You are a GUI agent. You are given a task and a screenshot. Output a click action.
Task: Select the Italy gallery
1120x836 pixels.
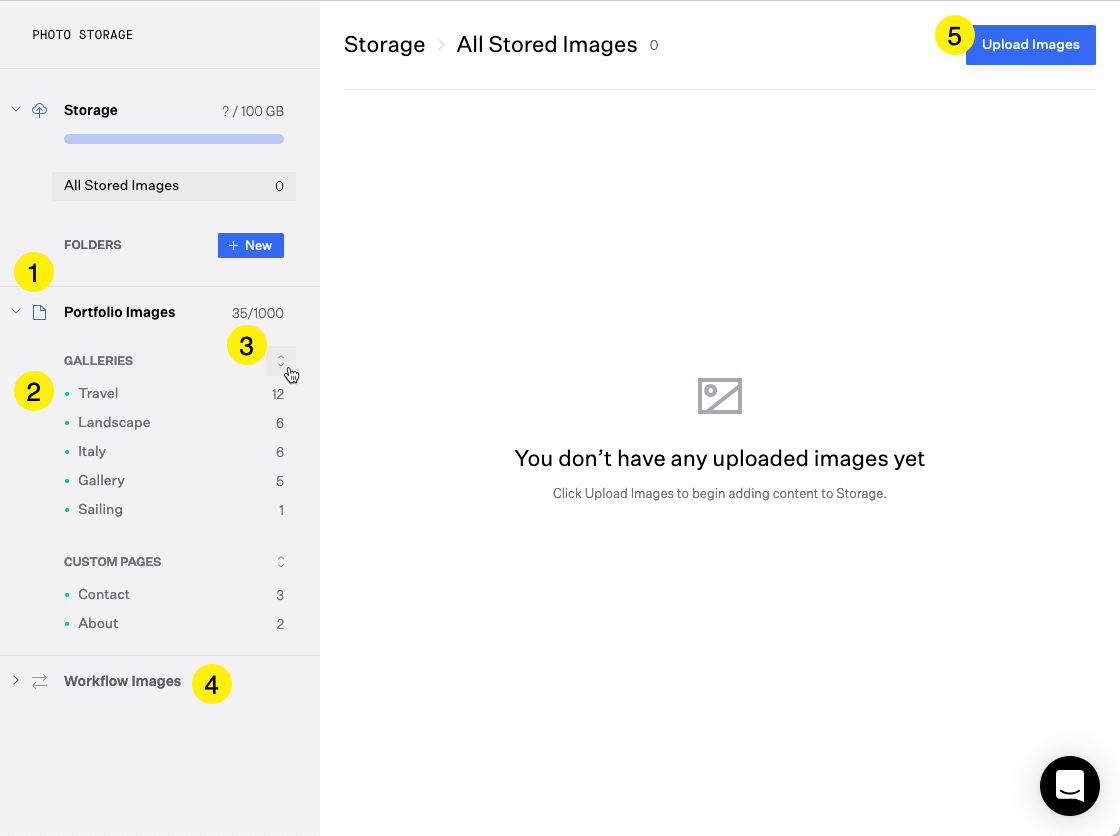[92, 452]
